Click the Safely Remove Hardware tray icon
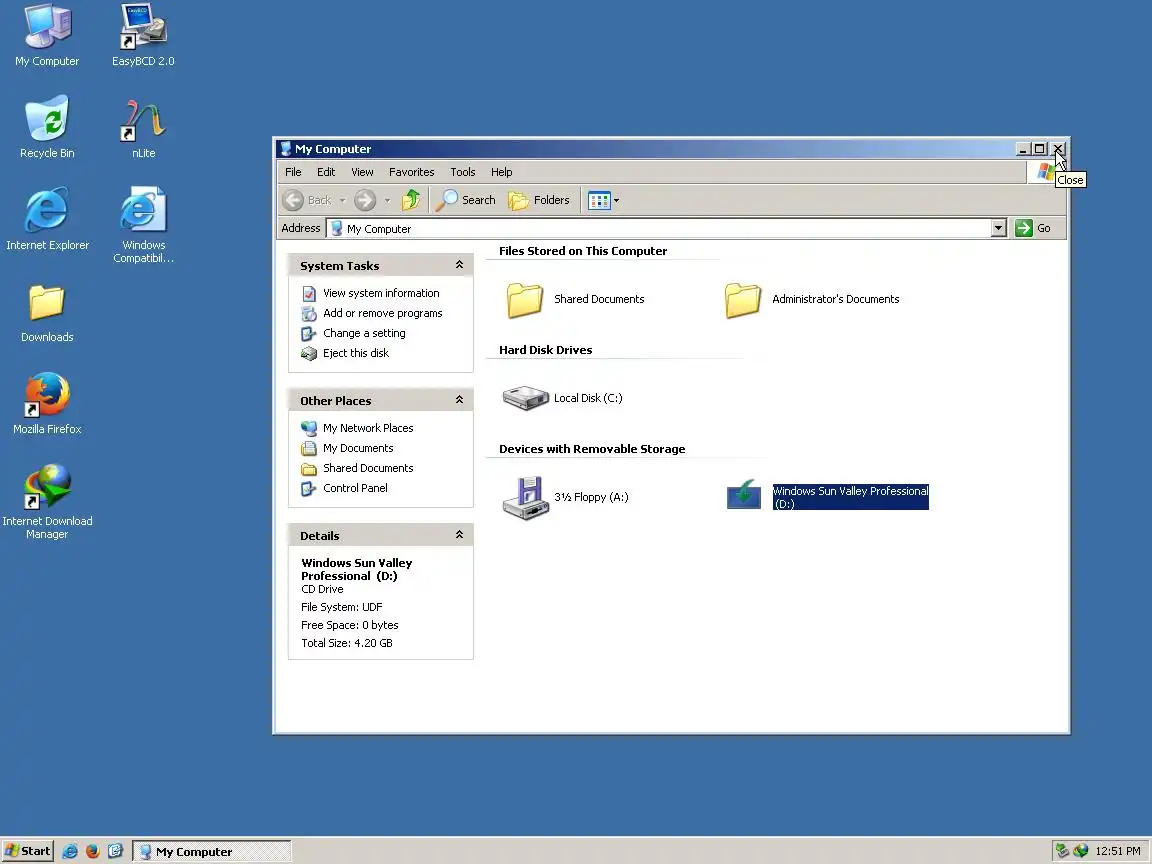This screenshot has width=1152, height=864. 1062,851
